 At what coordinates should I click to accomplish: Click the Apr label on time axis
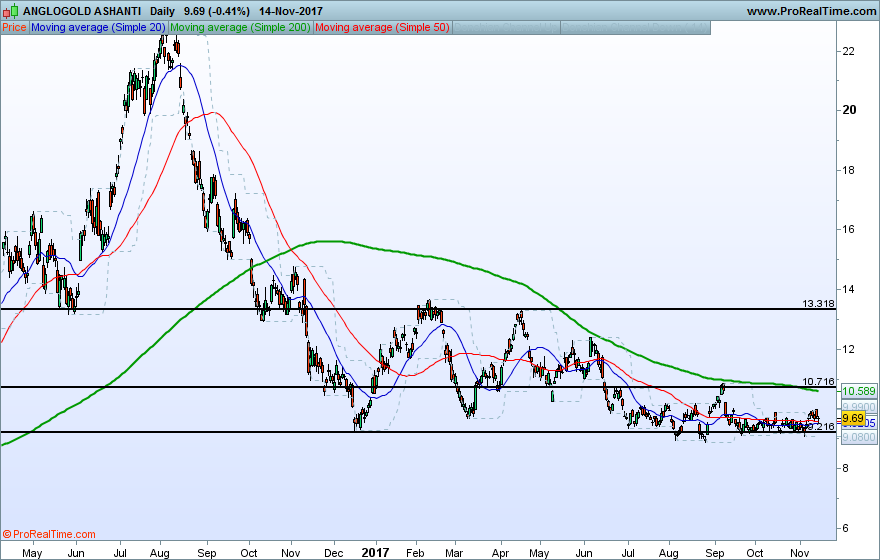coord(500,553)
